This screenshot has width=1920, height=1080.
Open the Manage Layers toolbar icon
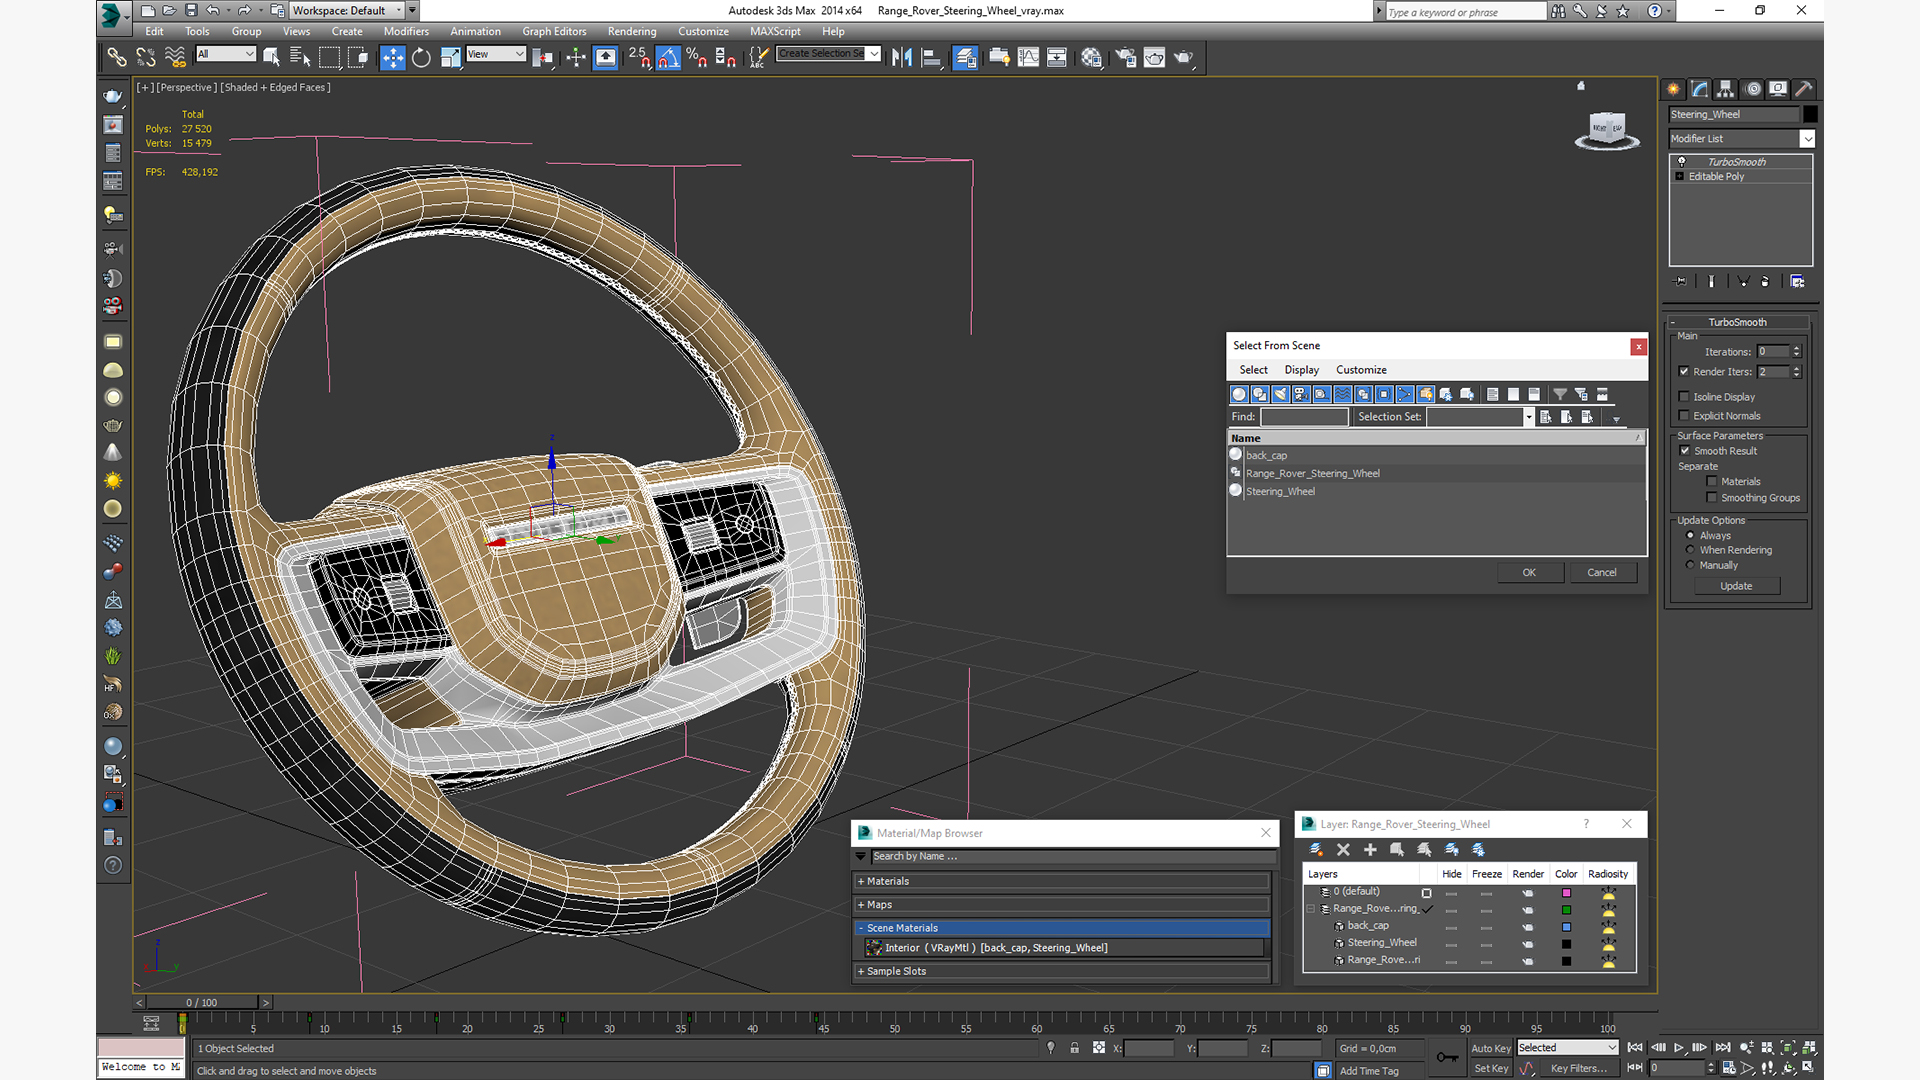(965, 58)
